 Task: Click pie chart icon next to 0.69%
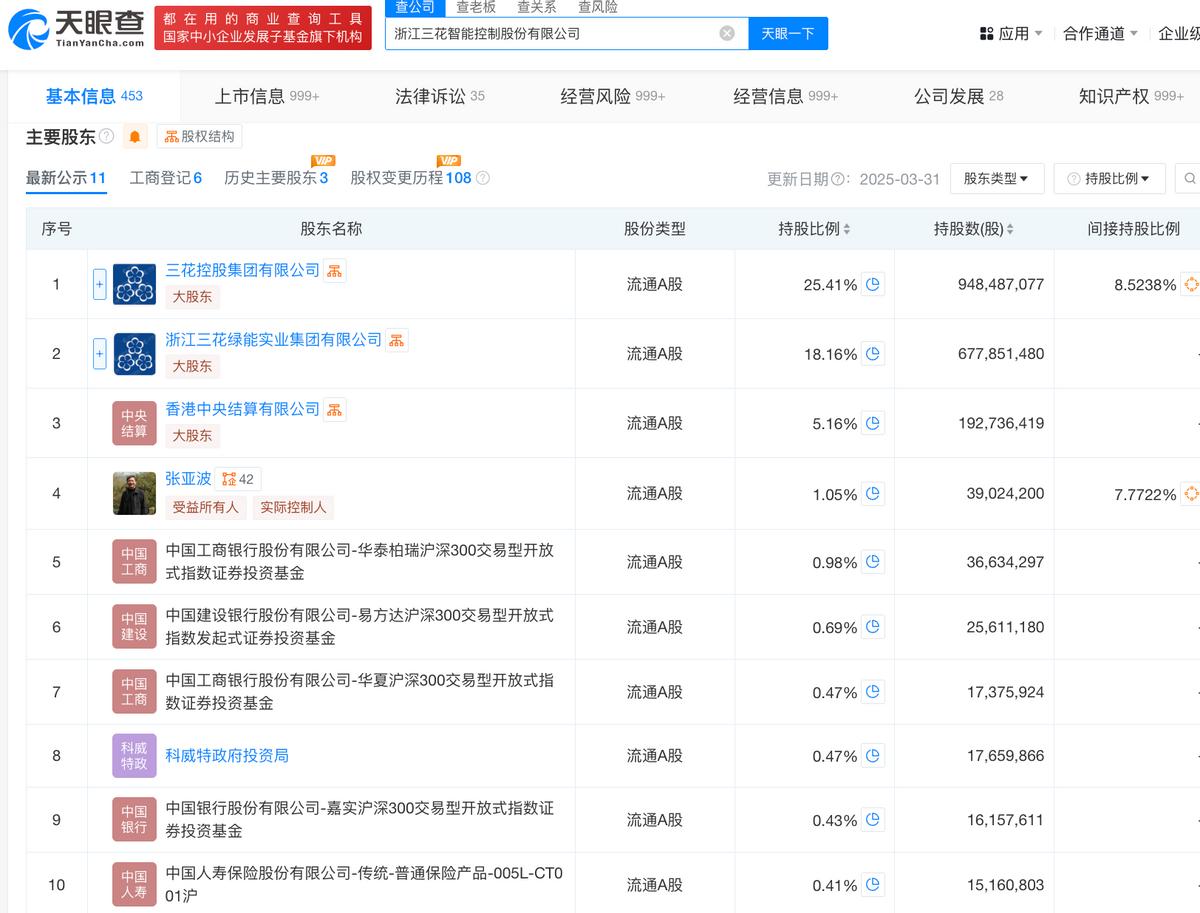click(873, 627)
